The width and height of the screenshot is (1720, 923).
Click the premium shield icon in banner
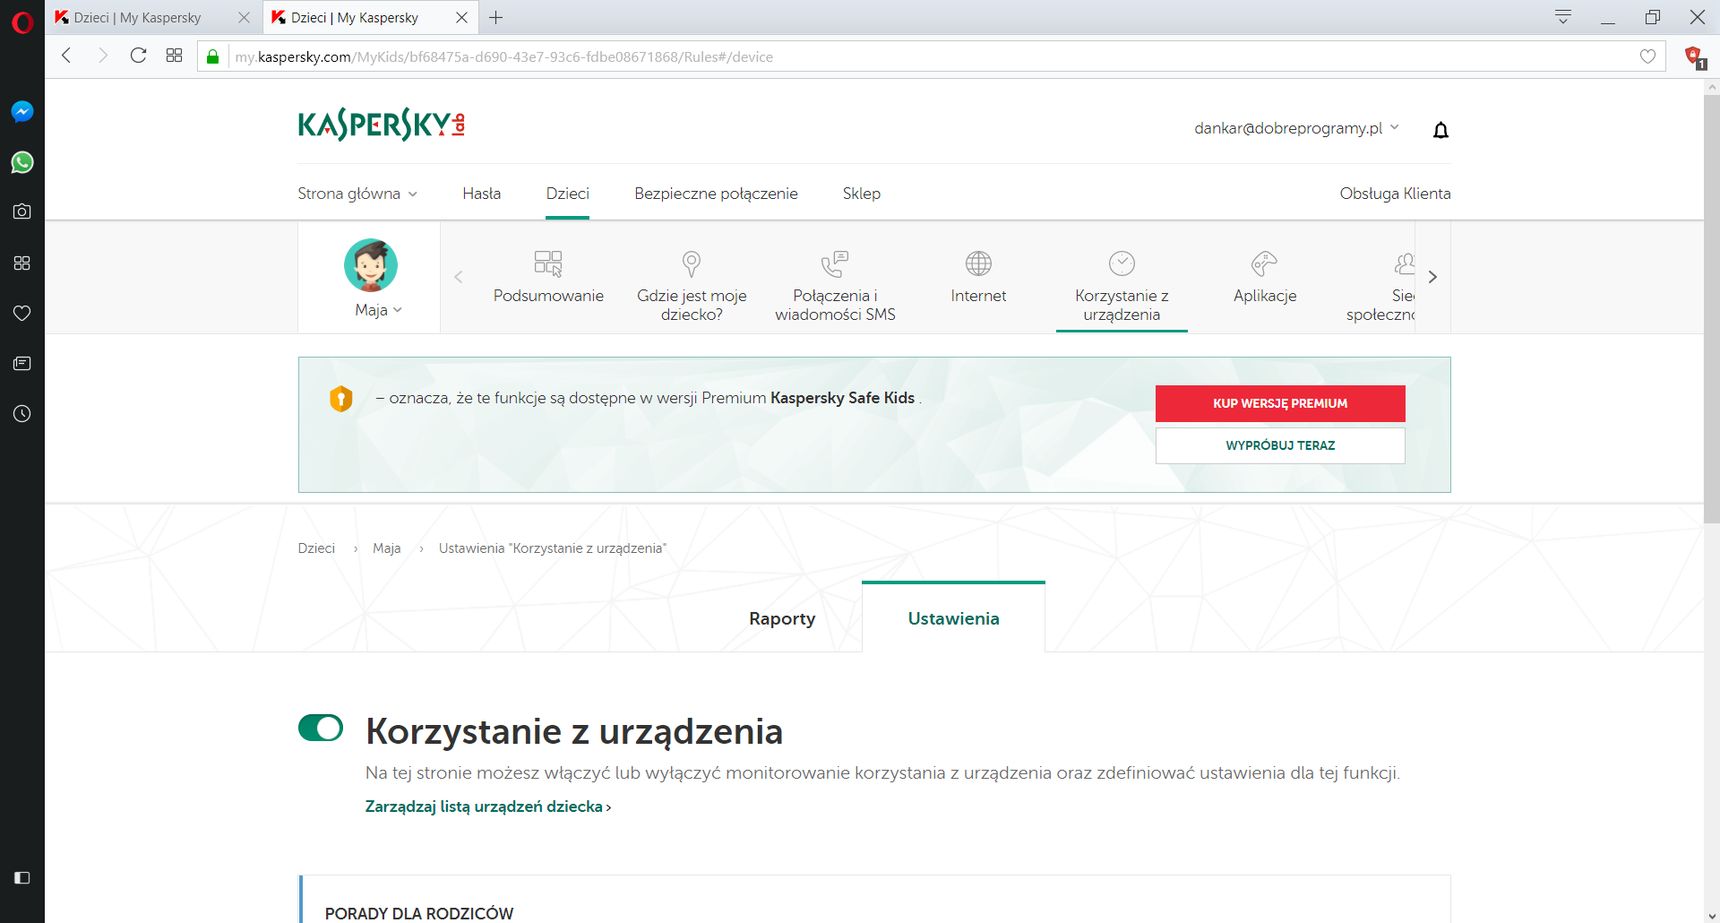pyautogui.click(x=341, y=399)
